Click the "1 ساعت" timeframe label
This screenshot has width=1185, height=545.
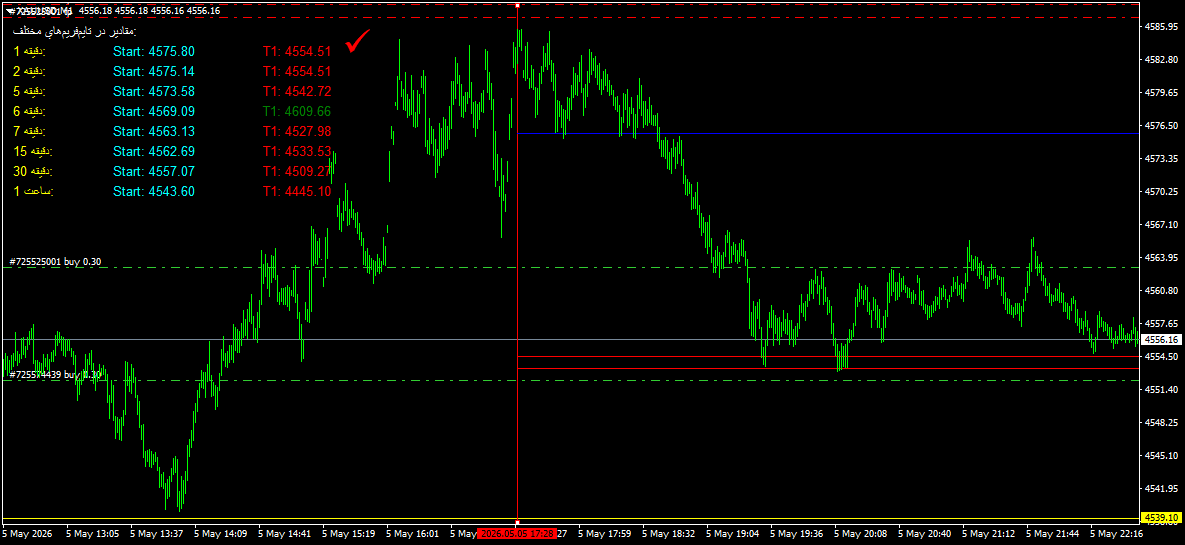tap(32, 191)
